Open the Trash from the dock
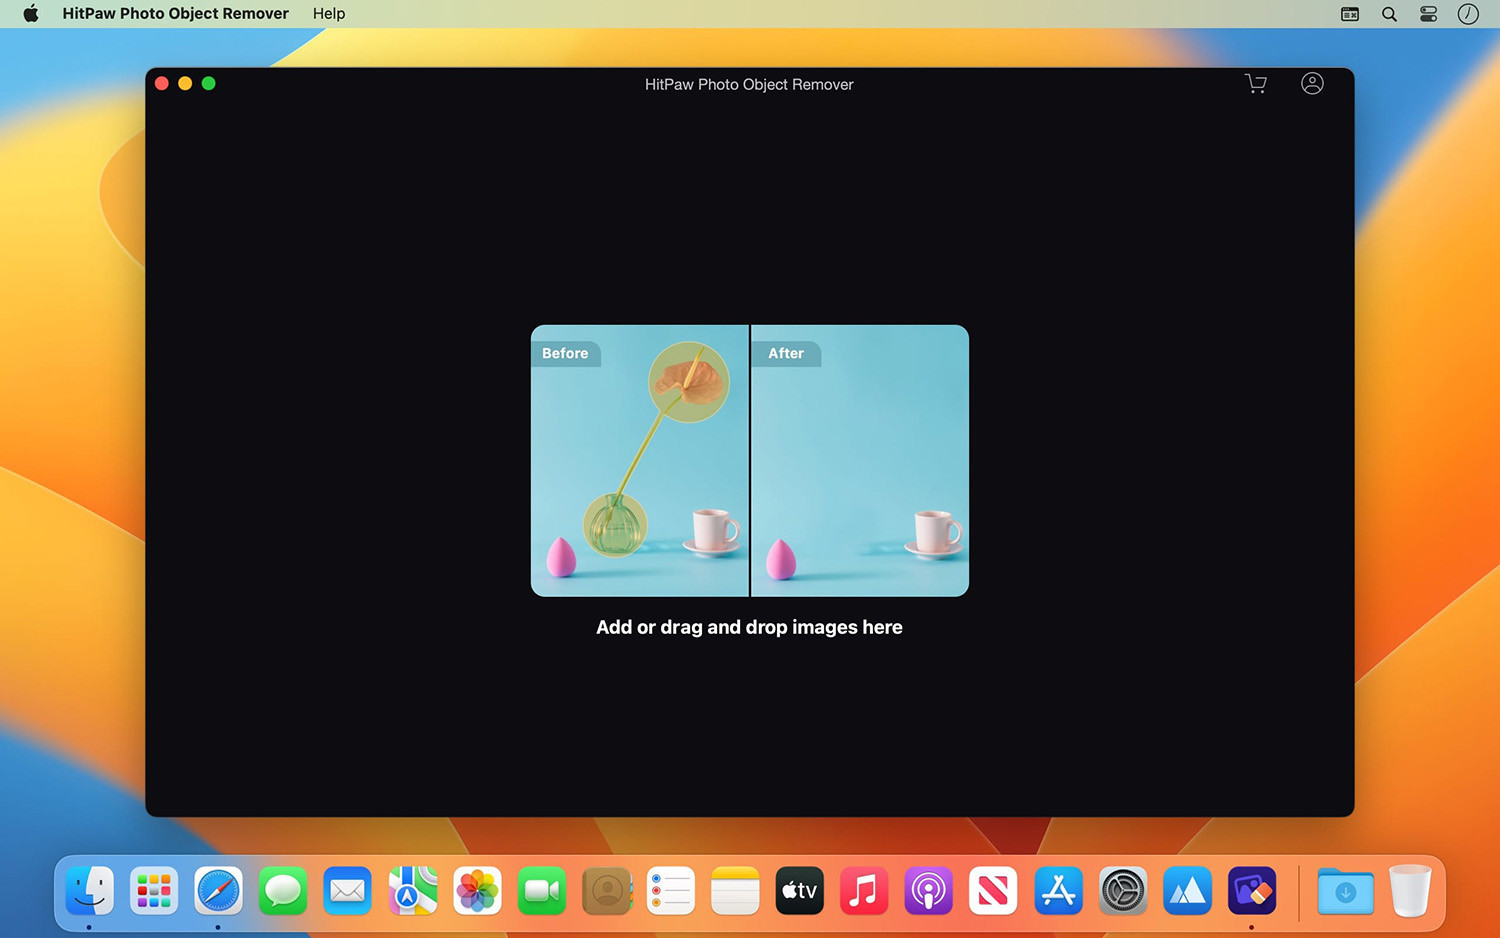 [1411, 890]
